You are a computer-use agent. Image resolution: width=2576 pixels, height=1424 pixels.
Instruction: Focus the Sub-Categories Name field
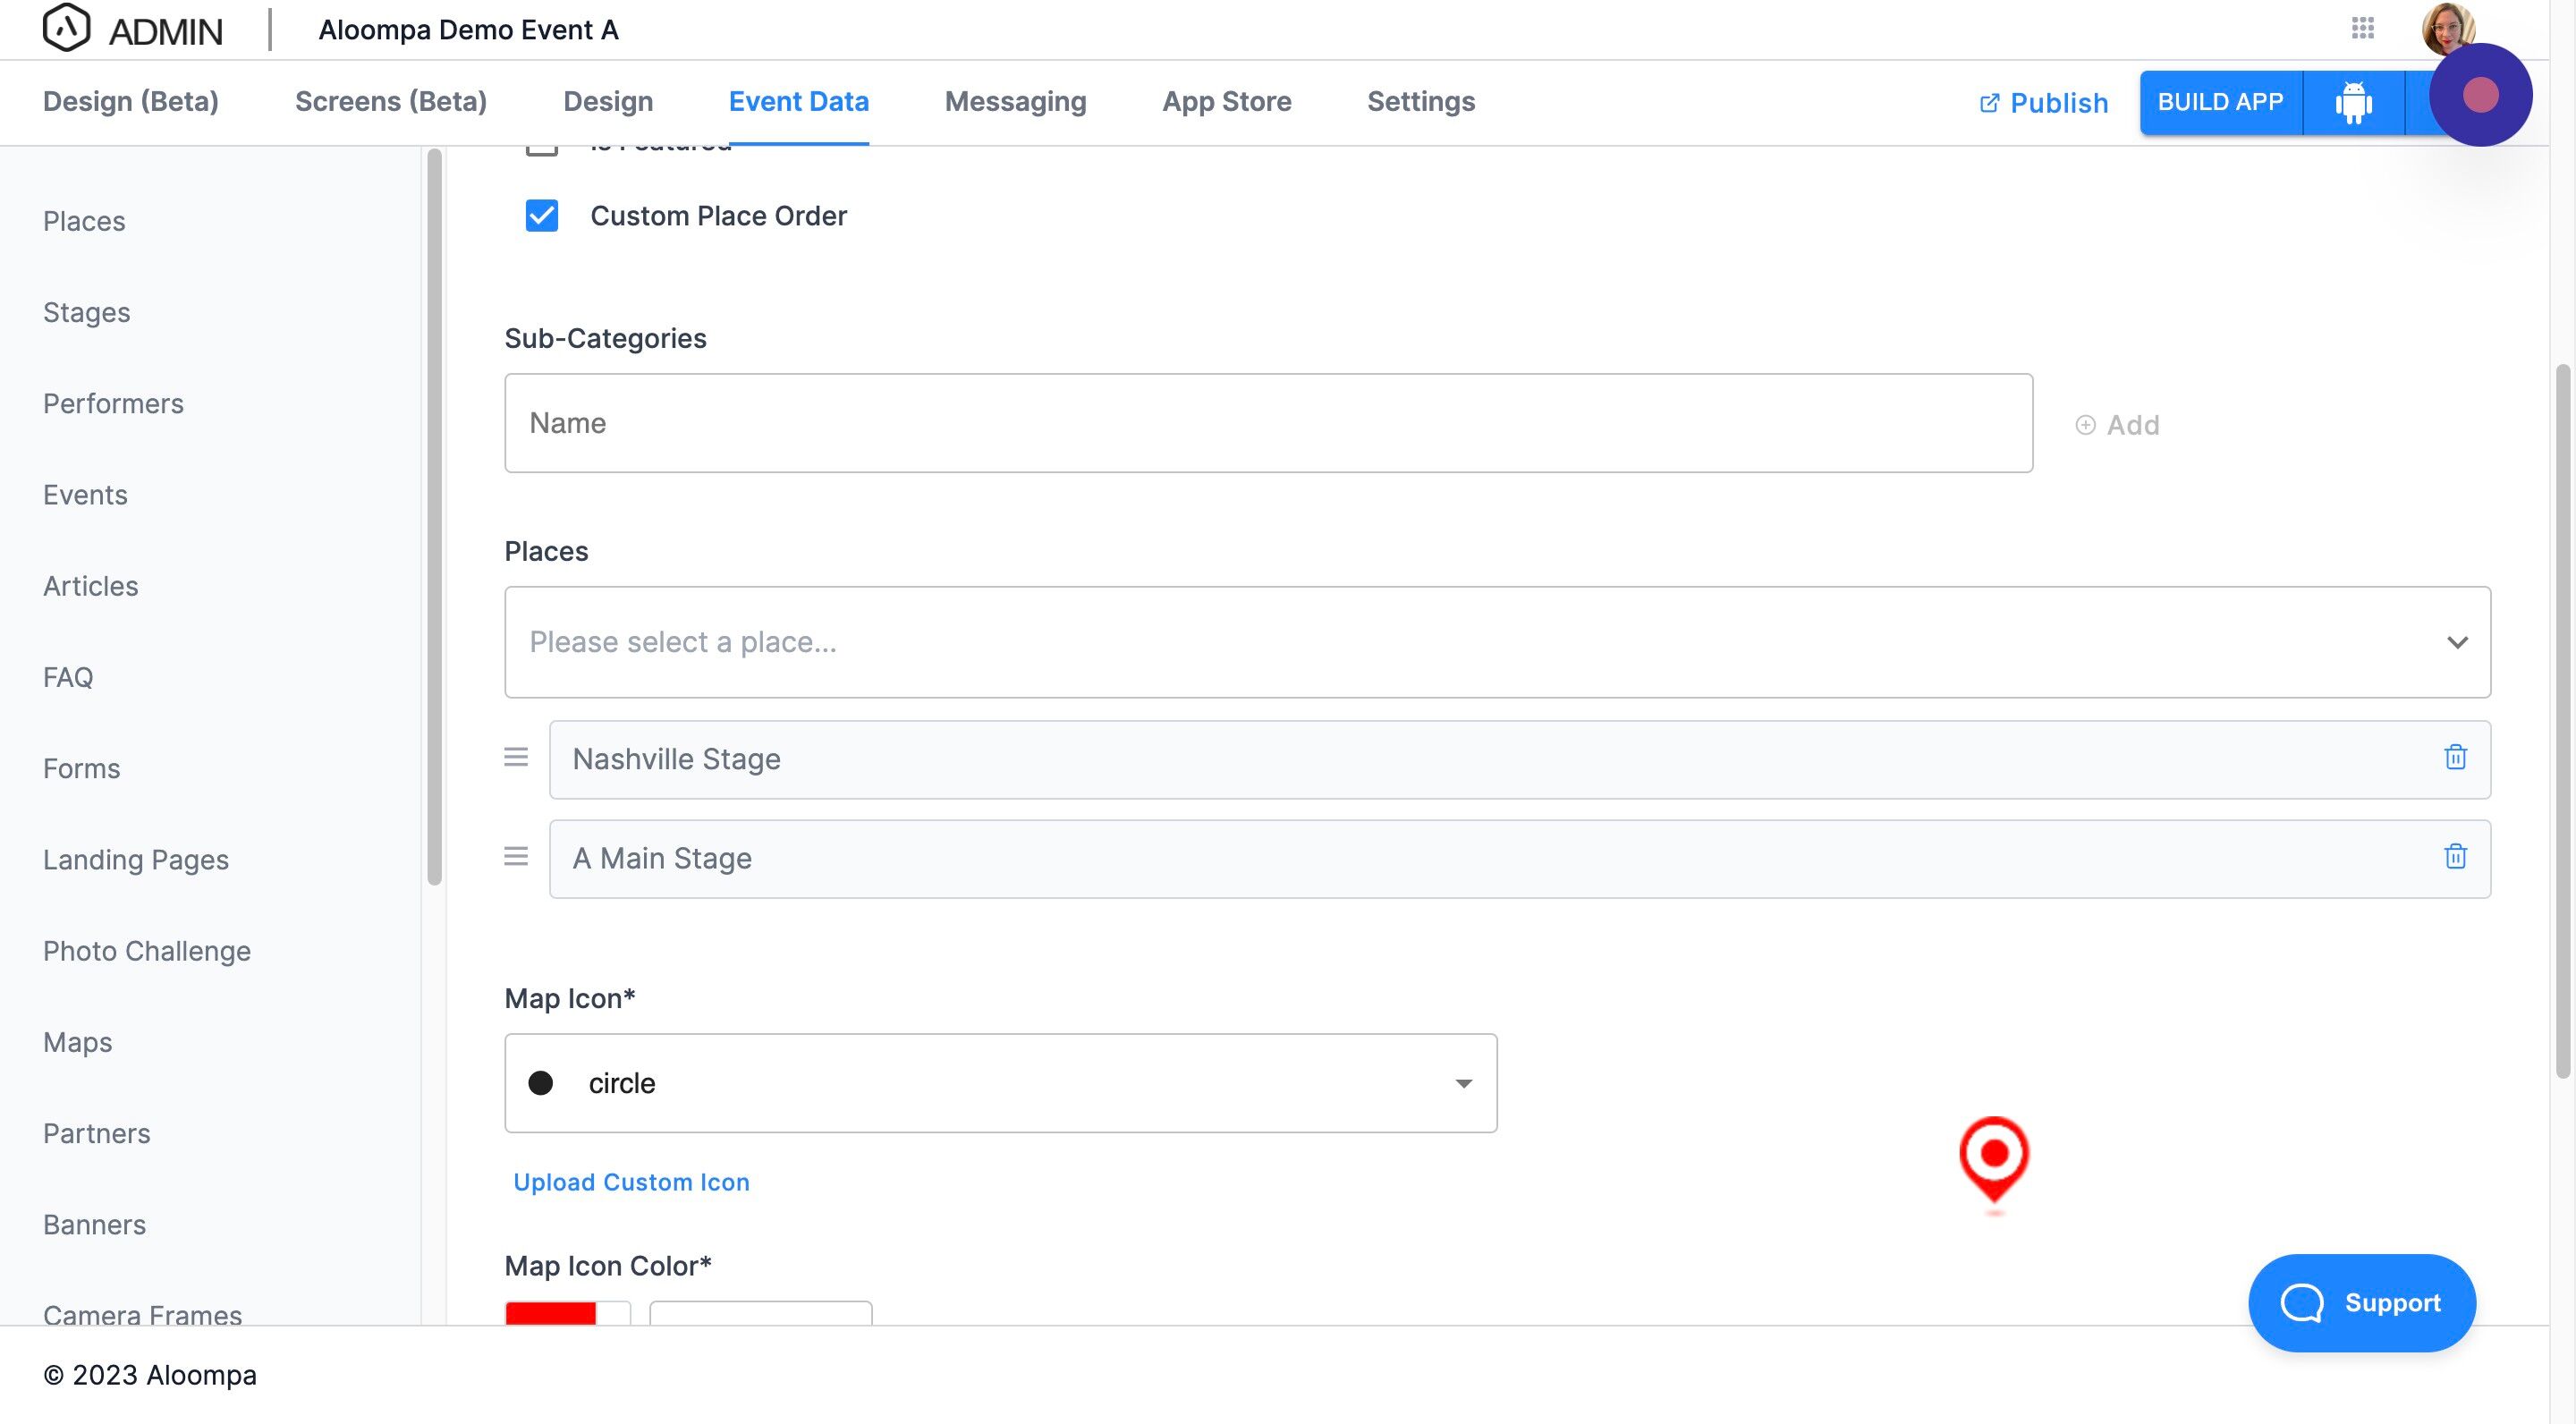(x=1268, y=423)
